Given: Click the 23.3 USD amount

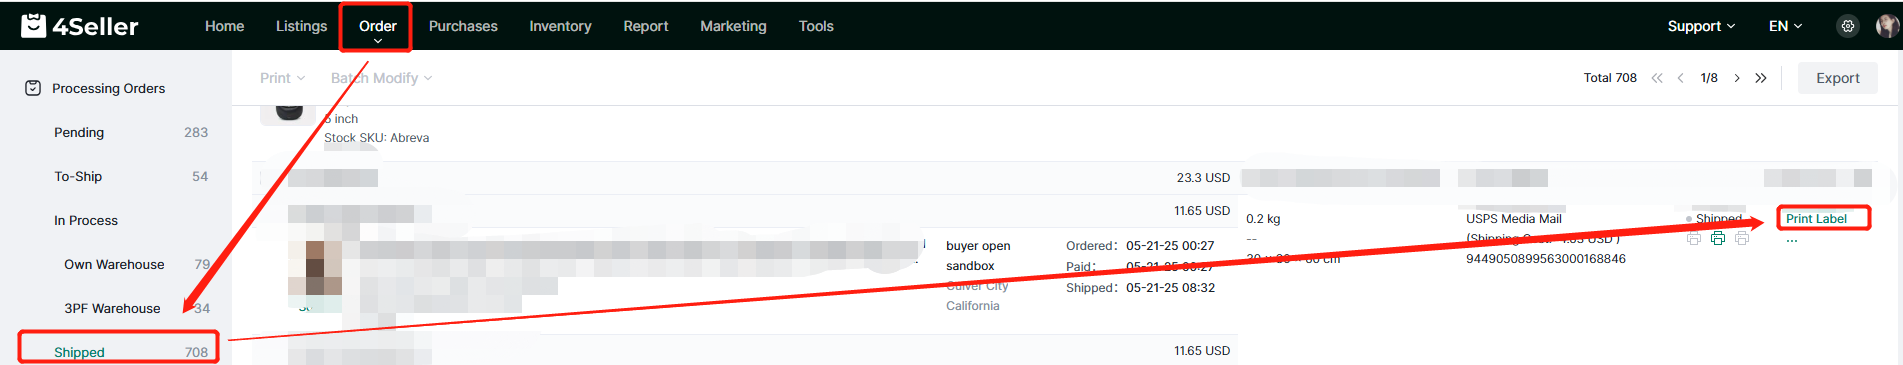Looking at the screenshot, I should [x=1203, y=178].
